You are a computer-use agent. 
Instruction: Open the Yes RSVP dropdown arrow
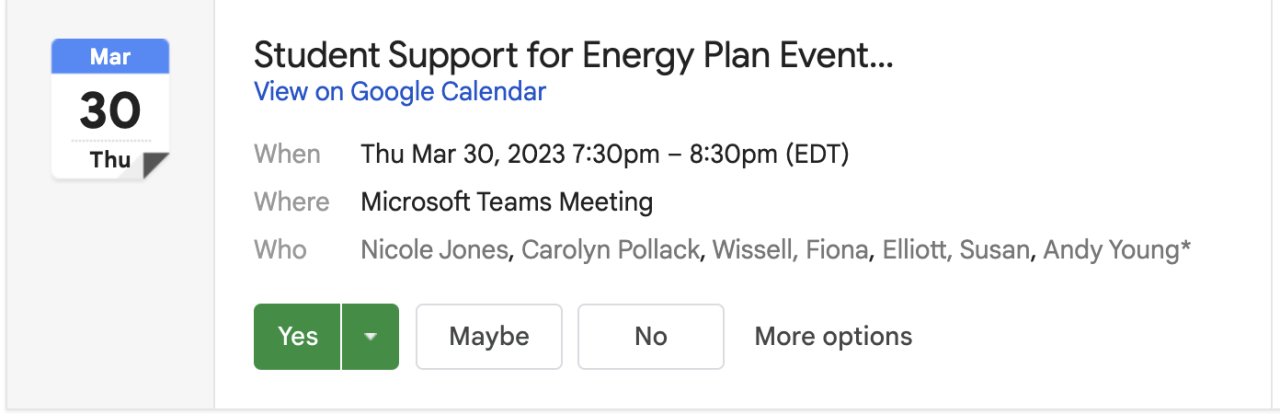coord(371,337)
